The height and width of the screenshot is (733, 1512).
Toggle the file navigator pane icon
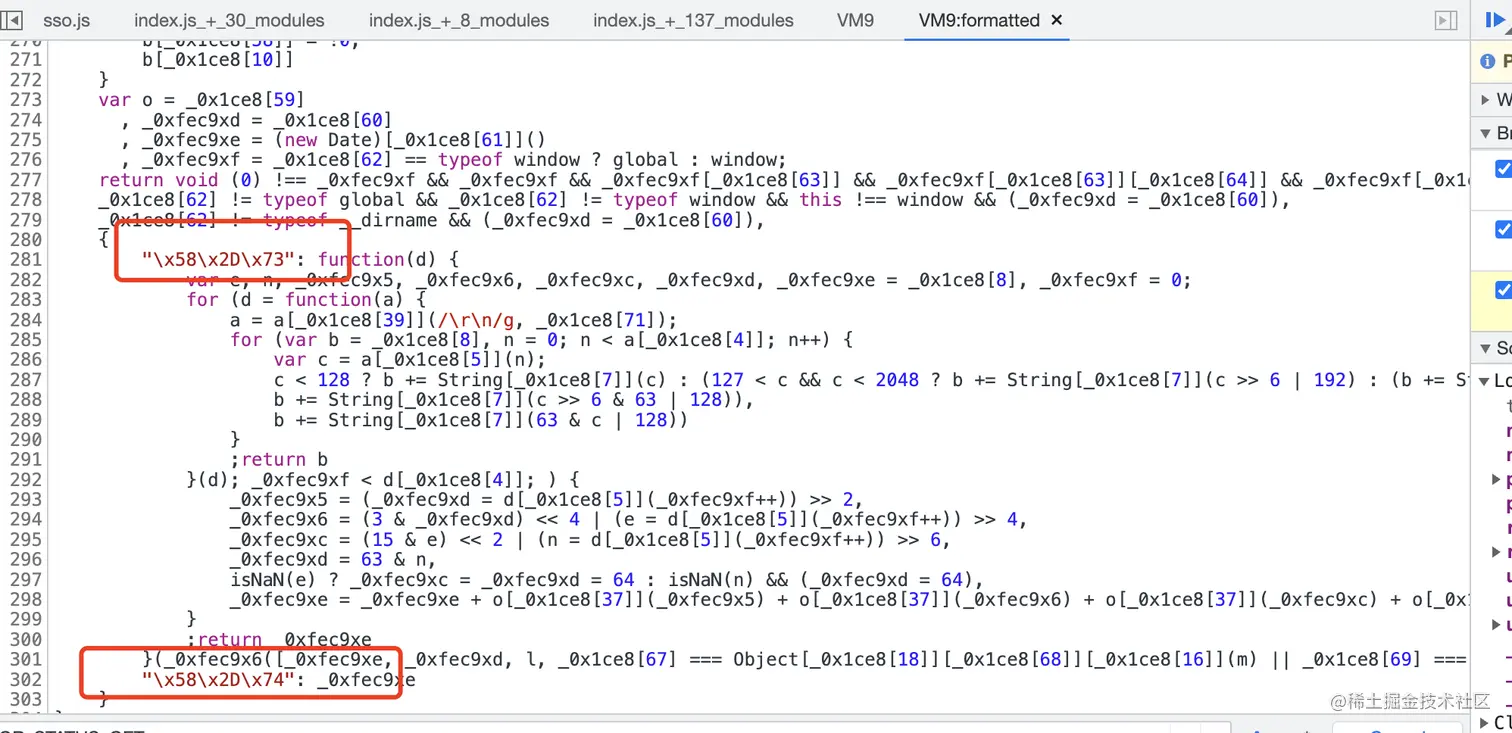(x=13, y=20)
